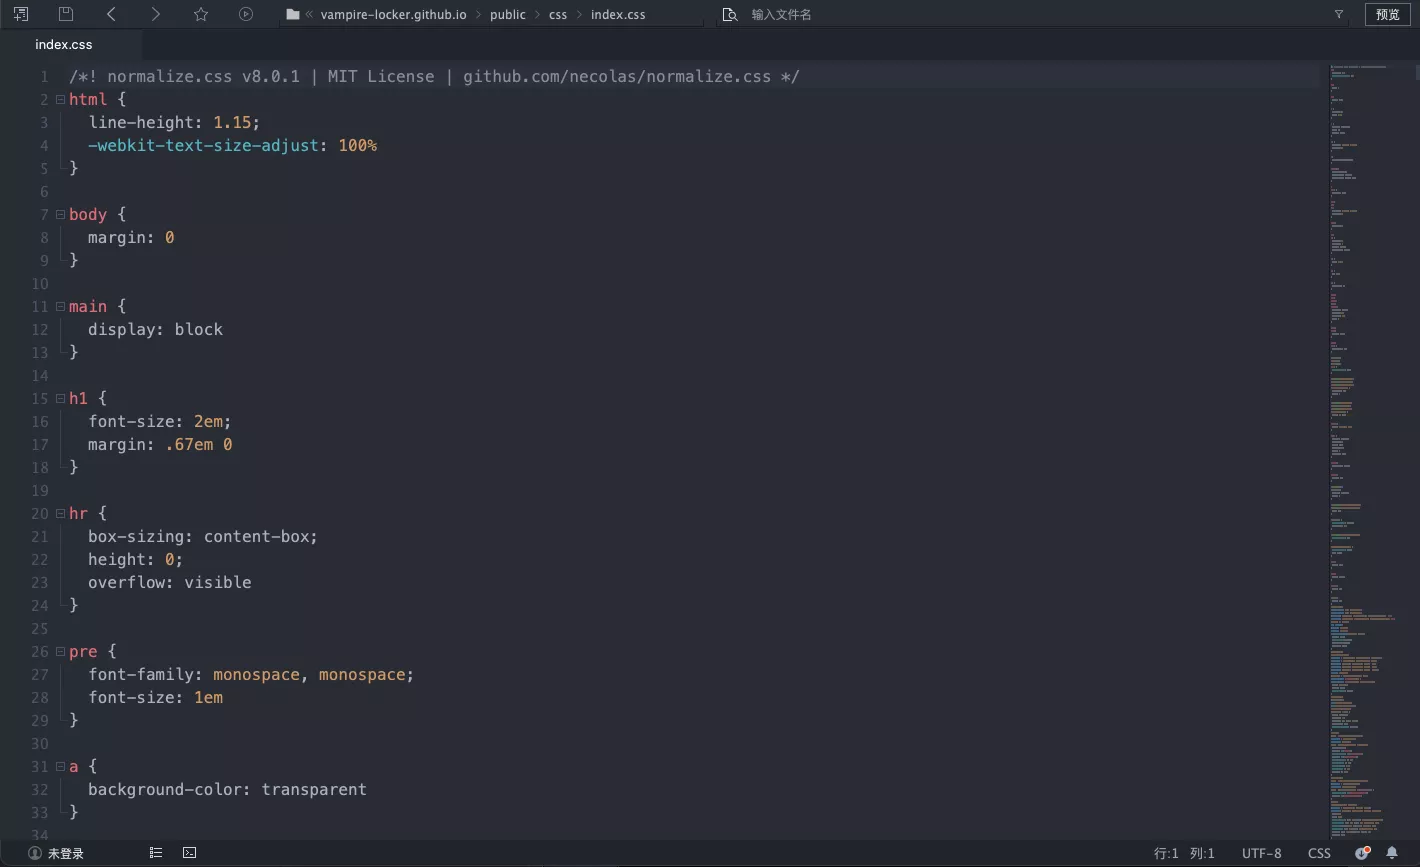Click the 行:1 line indicator
Viewport: 1420px width, 867px height.
1166,853
